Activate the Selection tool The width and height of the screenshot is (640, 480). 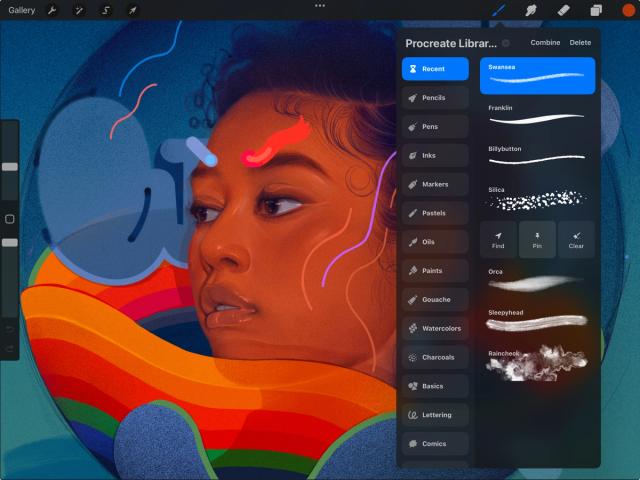coord(106,10)
